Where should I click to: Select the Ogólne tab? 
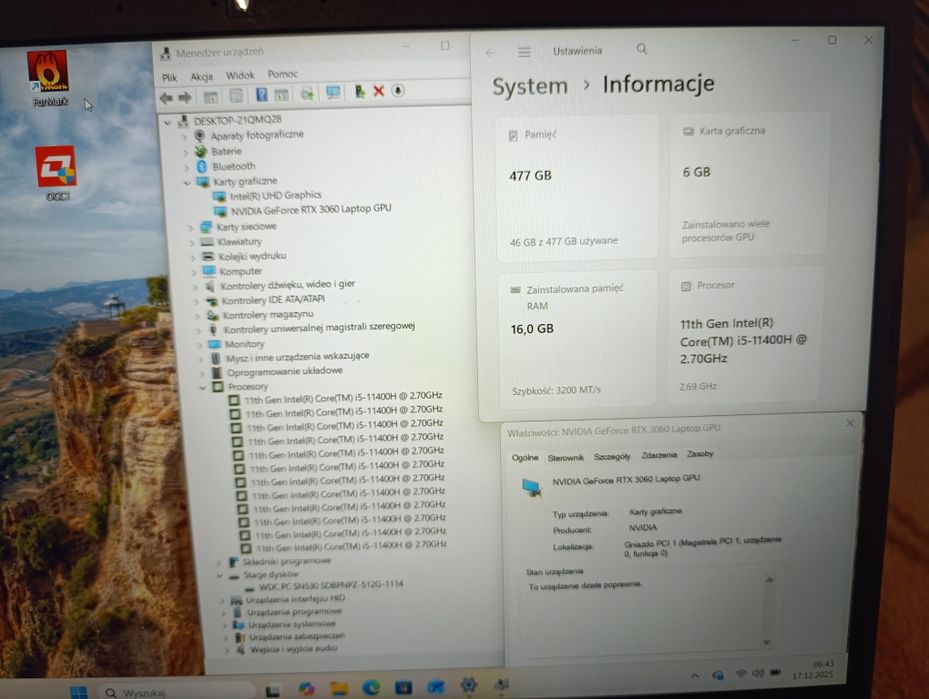click(525, 458)
